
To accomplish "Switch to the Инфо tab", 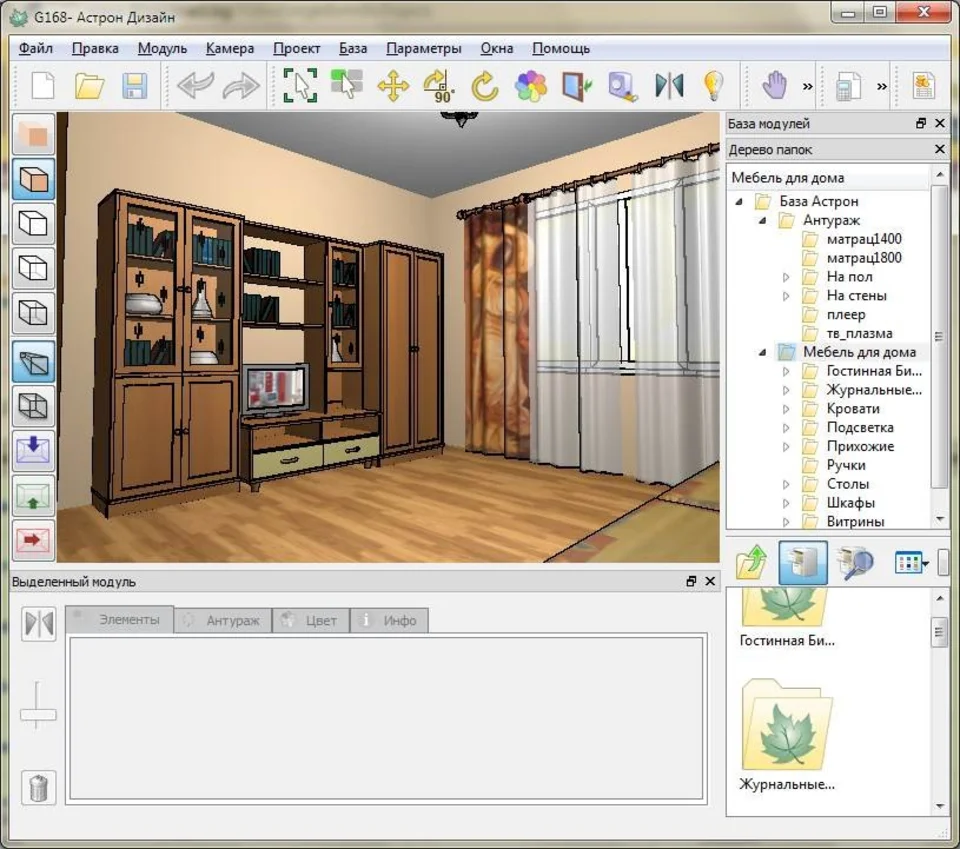I will point(389,620).
